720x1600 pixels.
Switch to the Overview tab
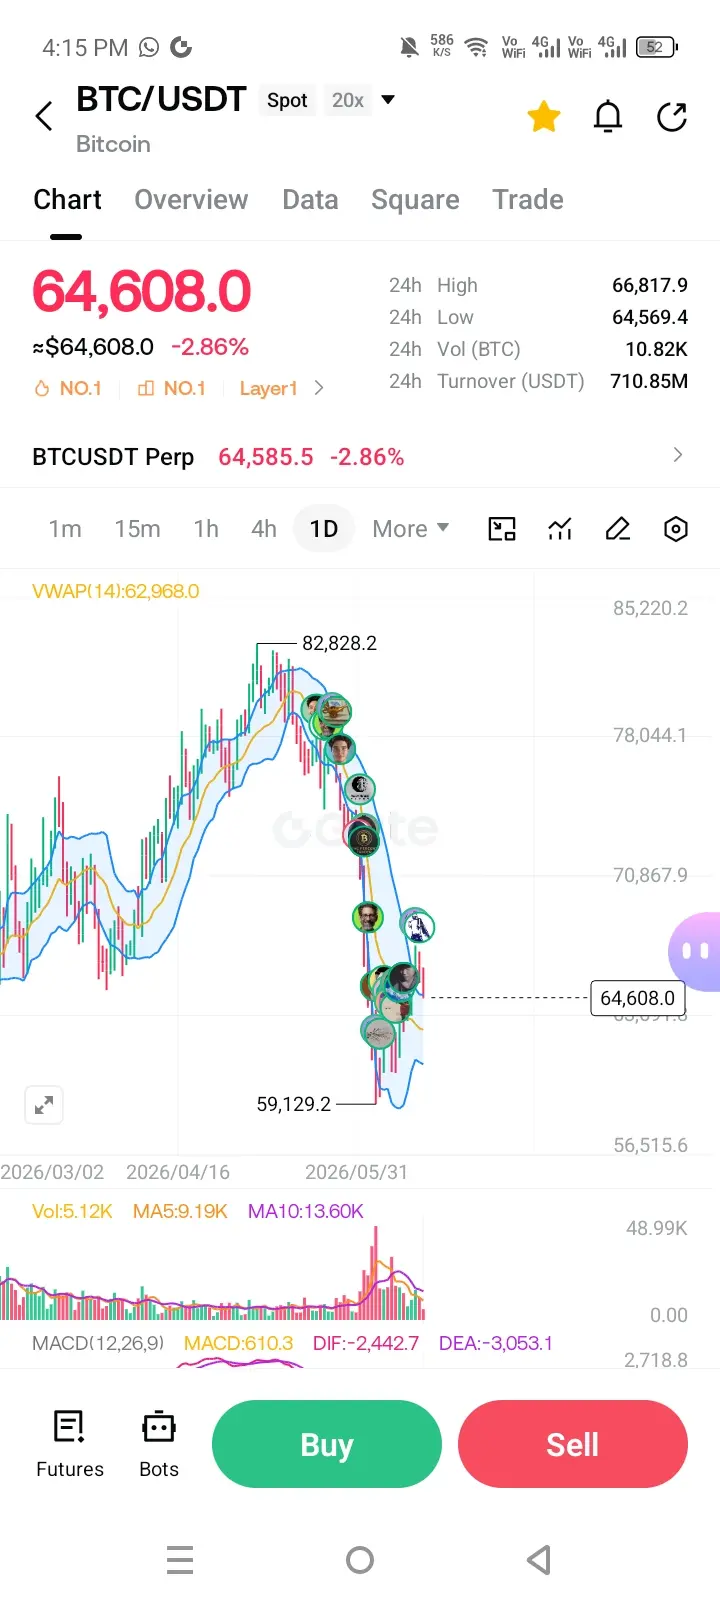point(191,200)
